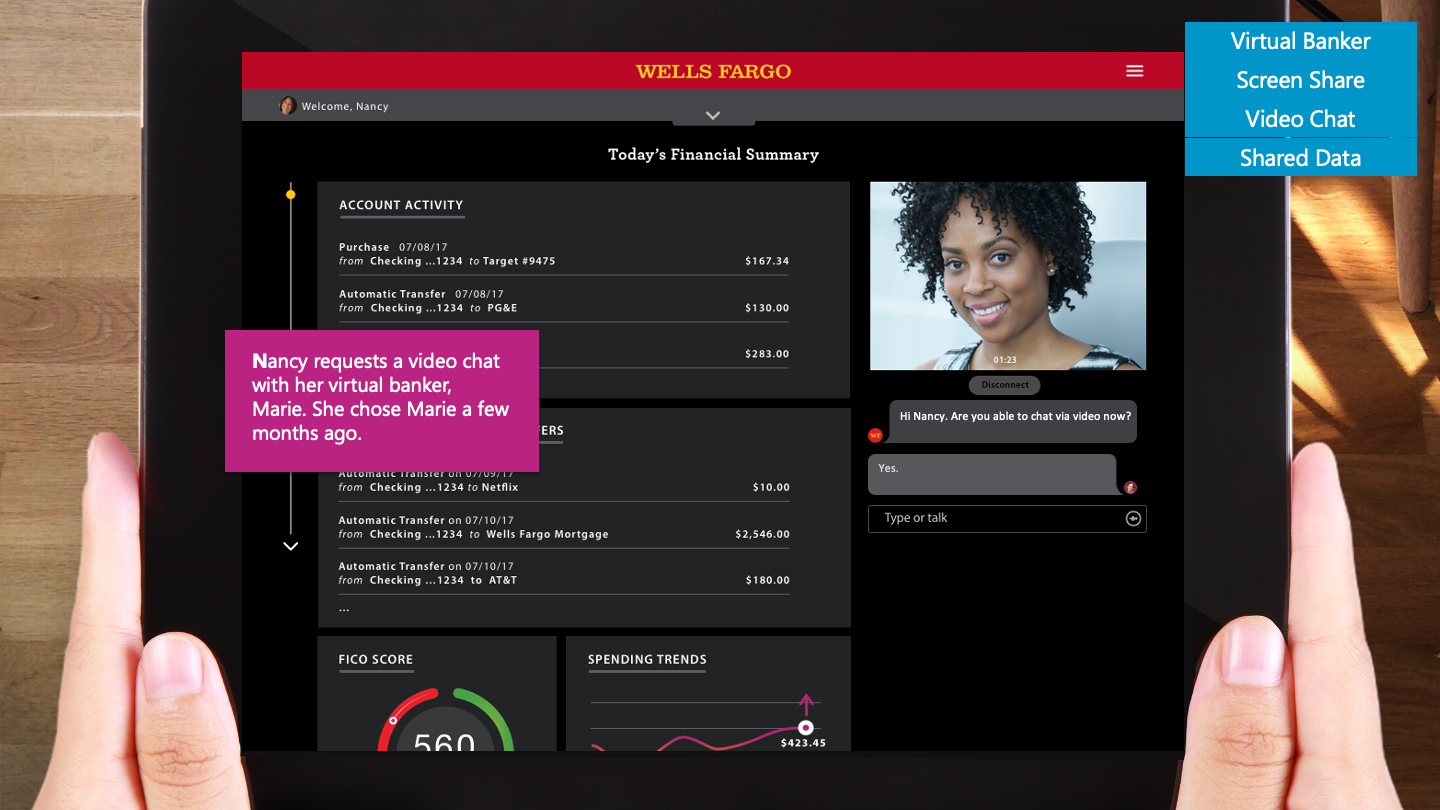The height and width of the screenshot is (810, 1440).
Task: Click the banker's "Hi Nancy" chat message
Action: click(1012, 421)
